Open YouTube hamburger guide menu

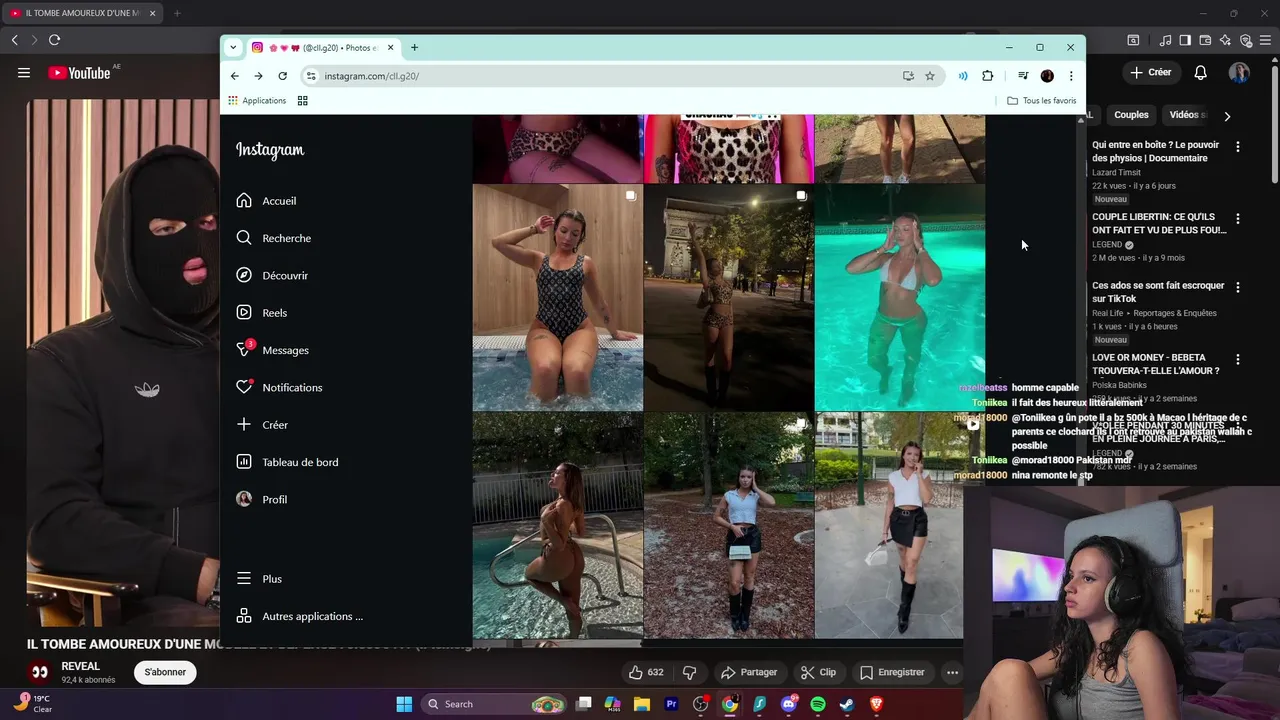pos(24,73)
